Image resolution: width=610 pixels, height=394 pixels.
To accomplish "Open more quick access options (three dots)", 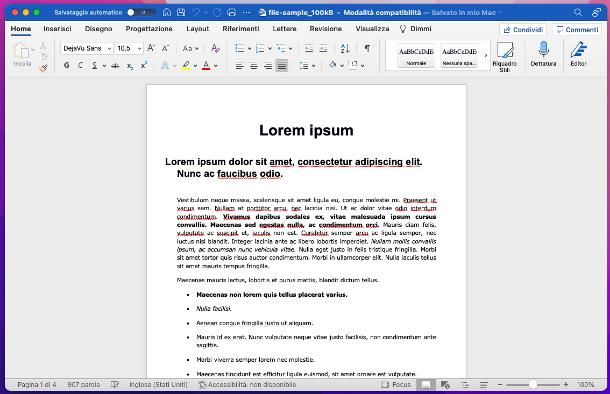I will click(247, 12).
